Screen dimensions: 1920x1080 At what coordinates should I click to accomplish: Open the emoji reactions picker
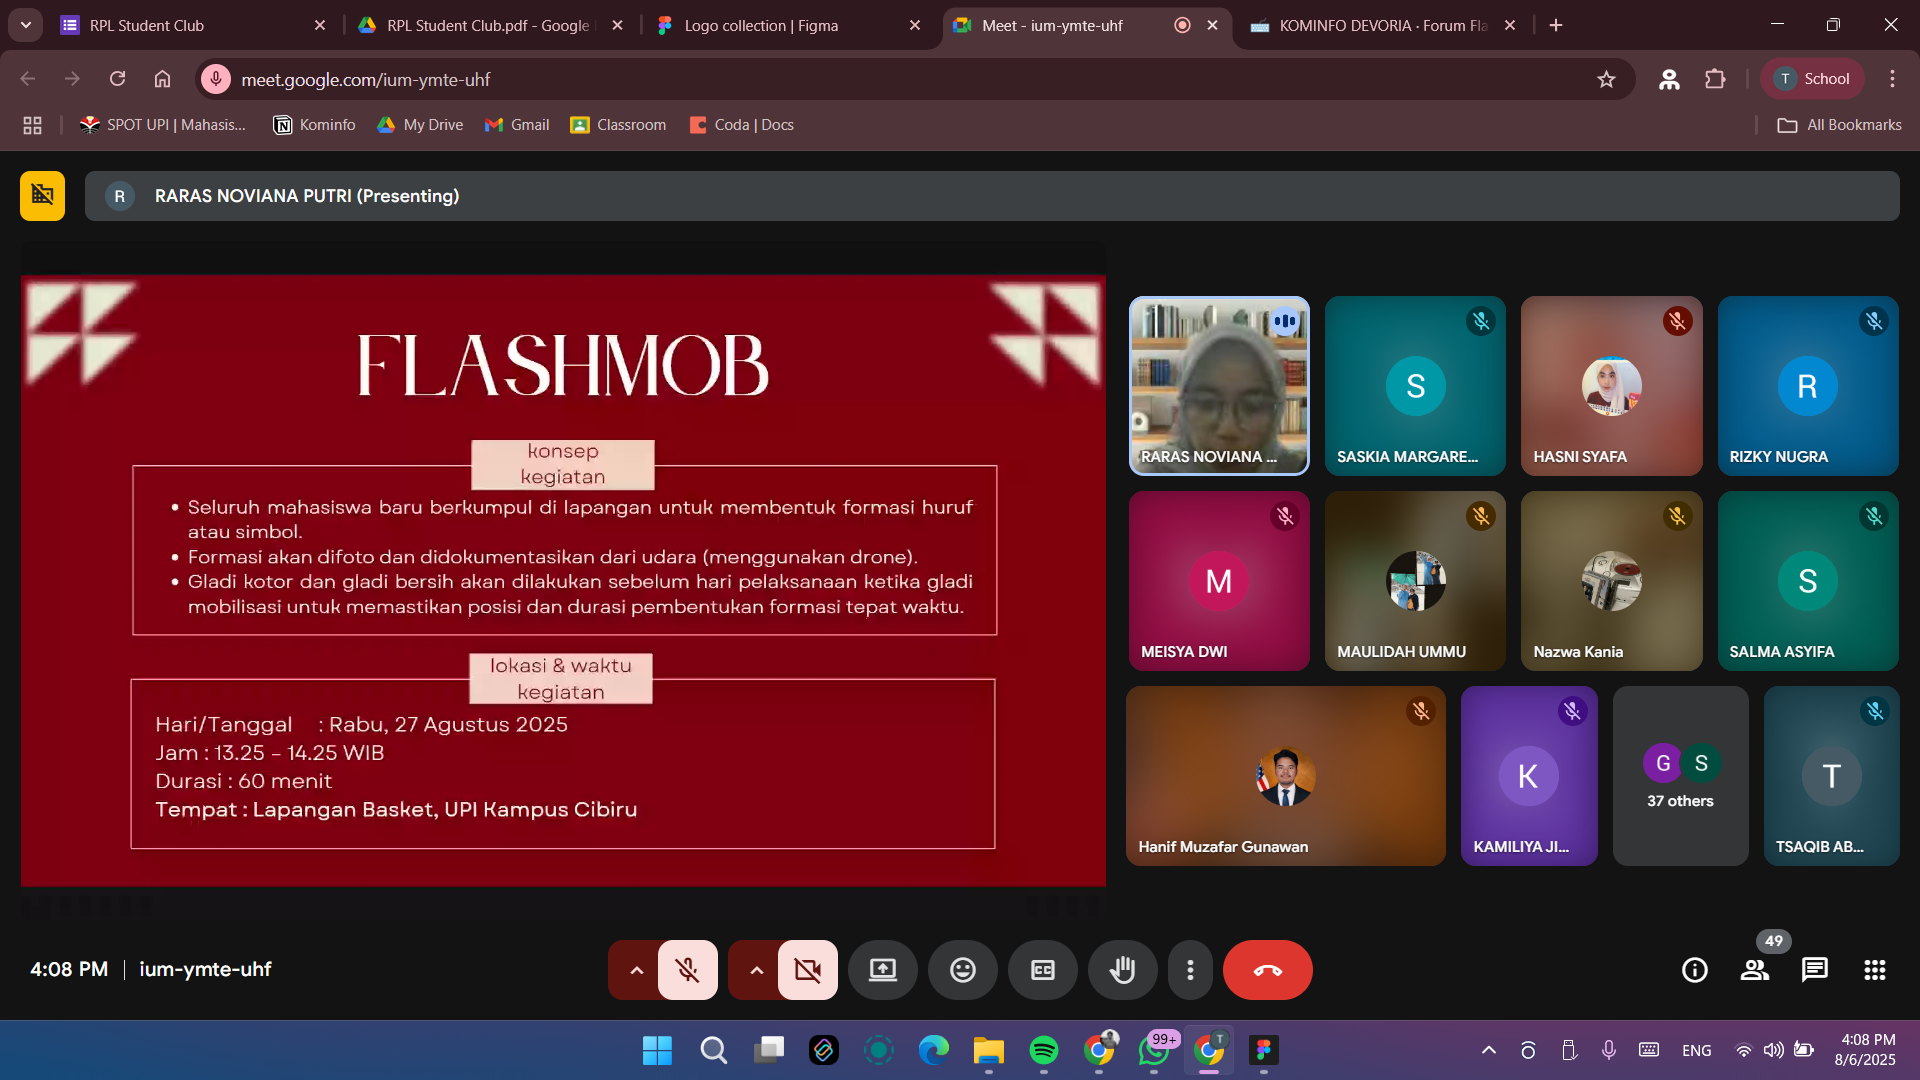(x=962, y=969)
